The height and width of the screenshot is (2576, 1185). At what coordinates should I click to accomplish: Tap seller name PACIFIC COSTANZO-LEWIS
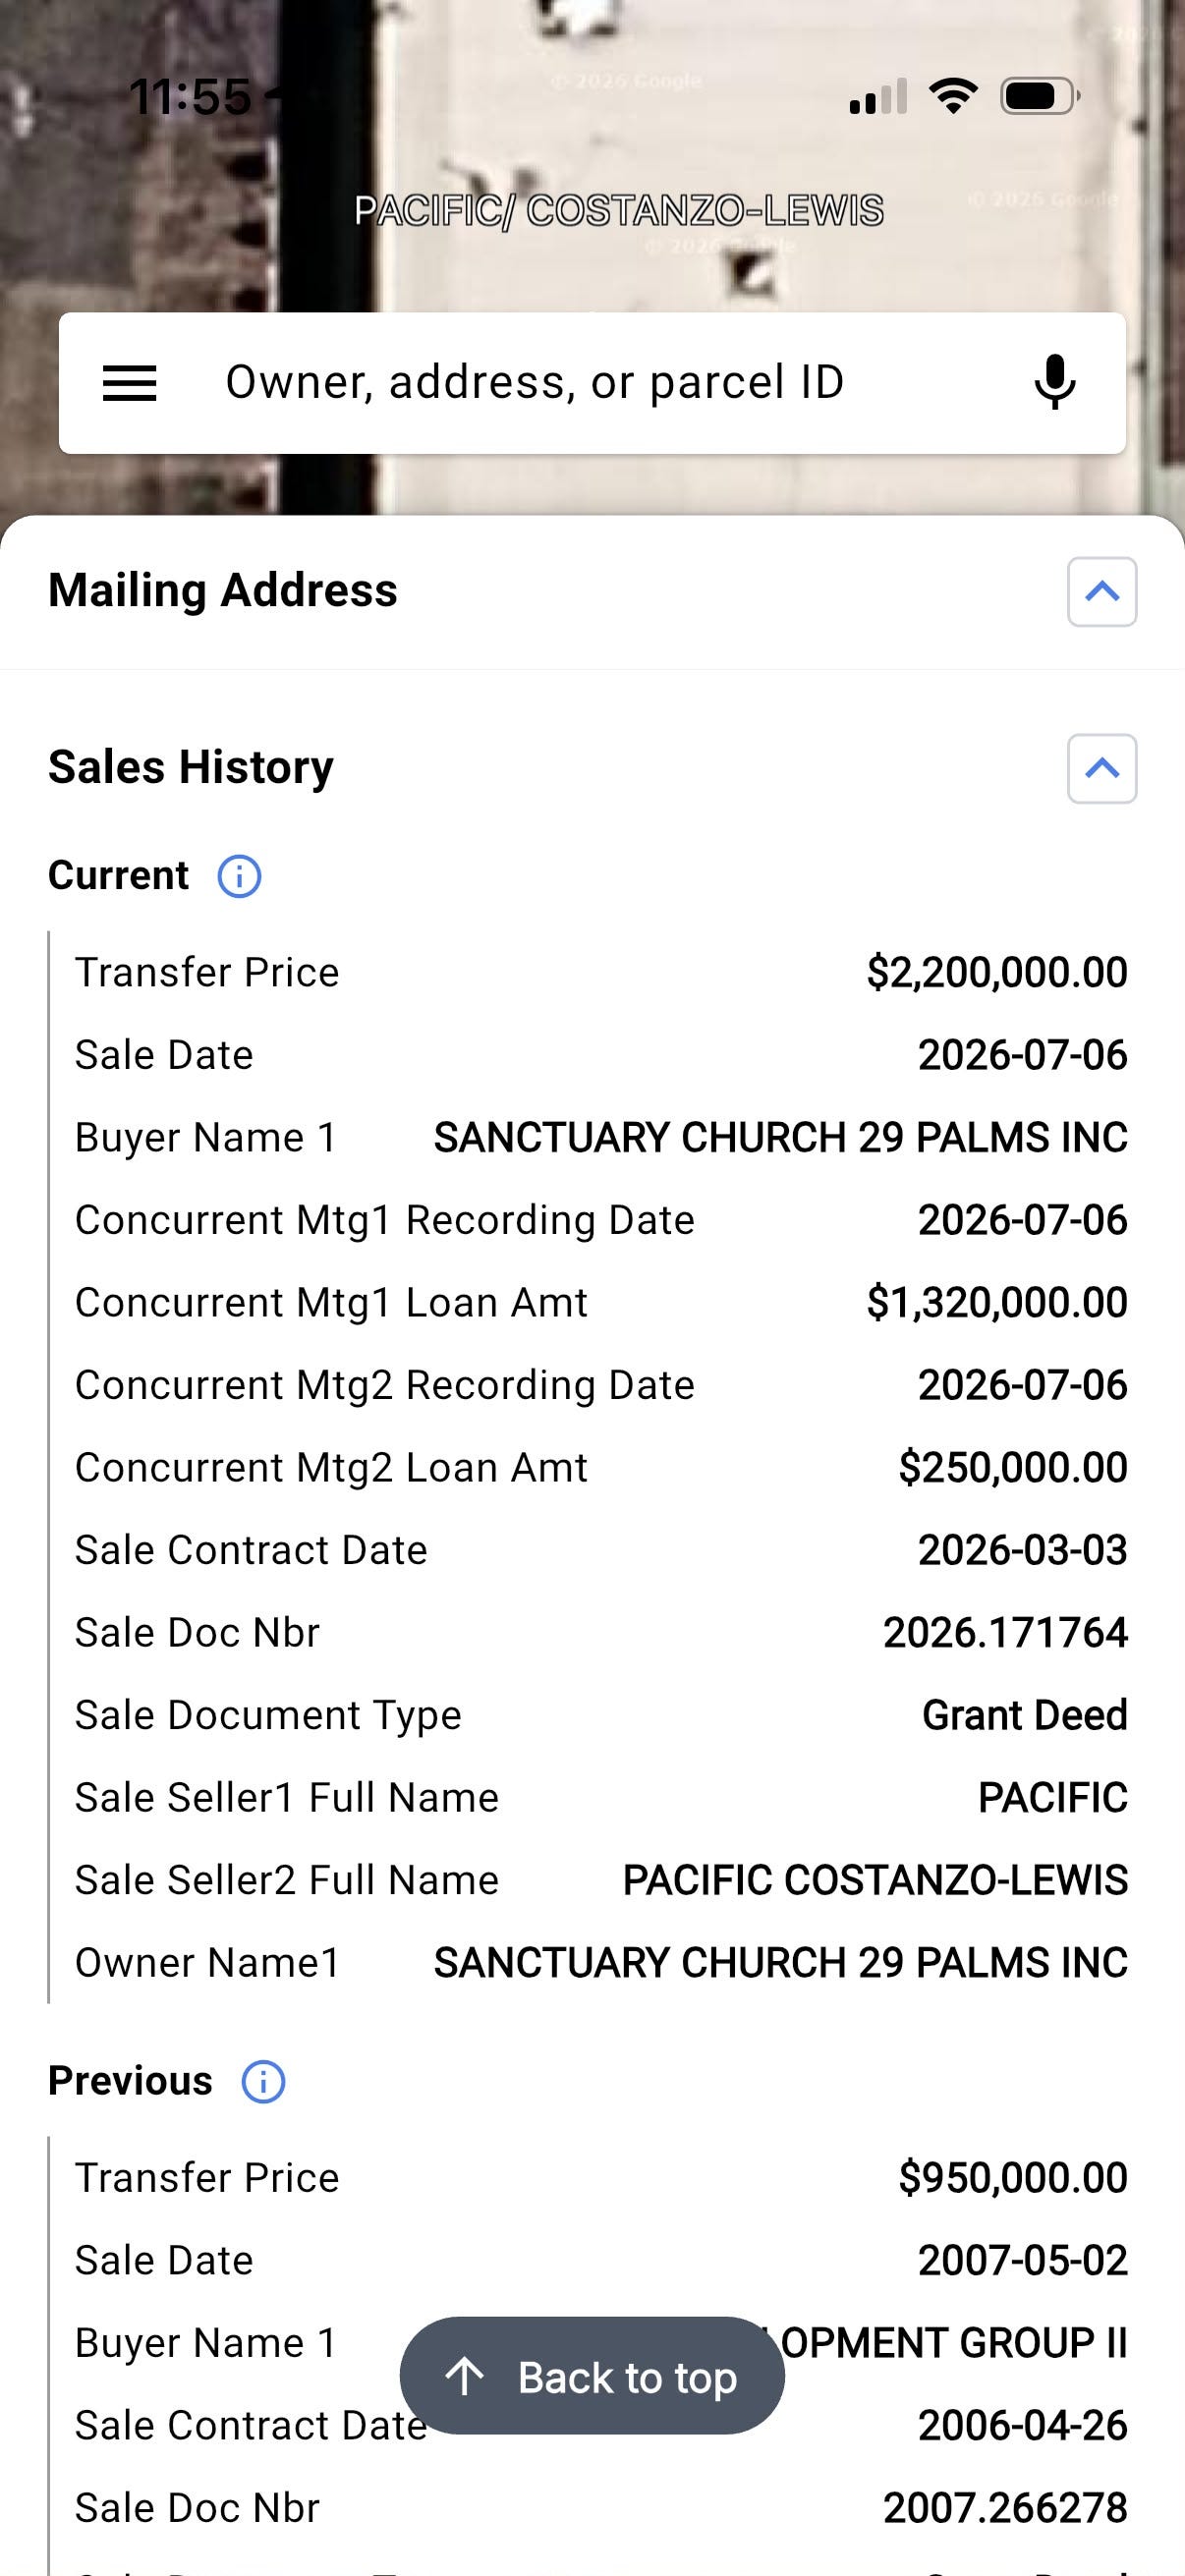875,1880
